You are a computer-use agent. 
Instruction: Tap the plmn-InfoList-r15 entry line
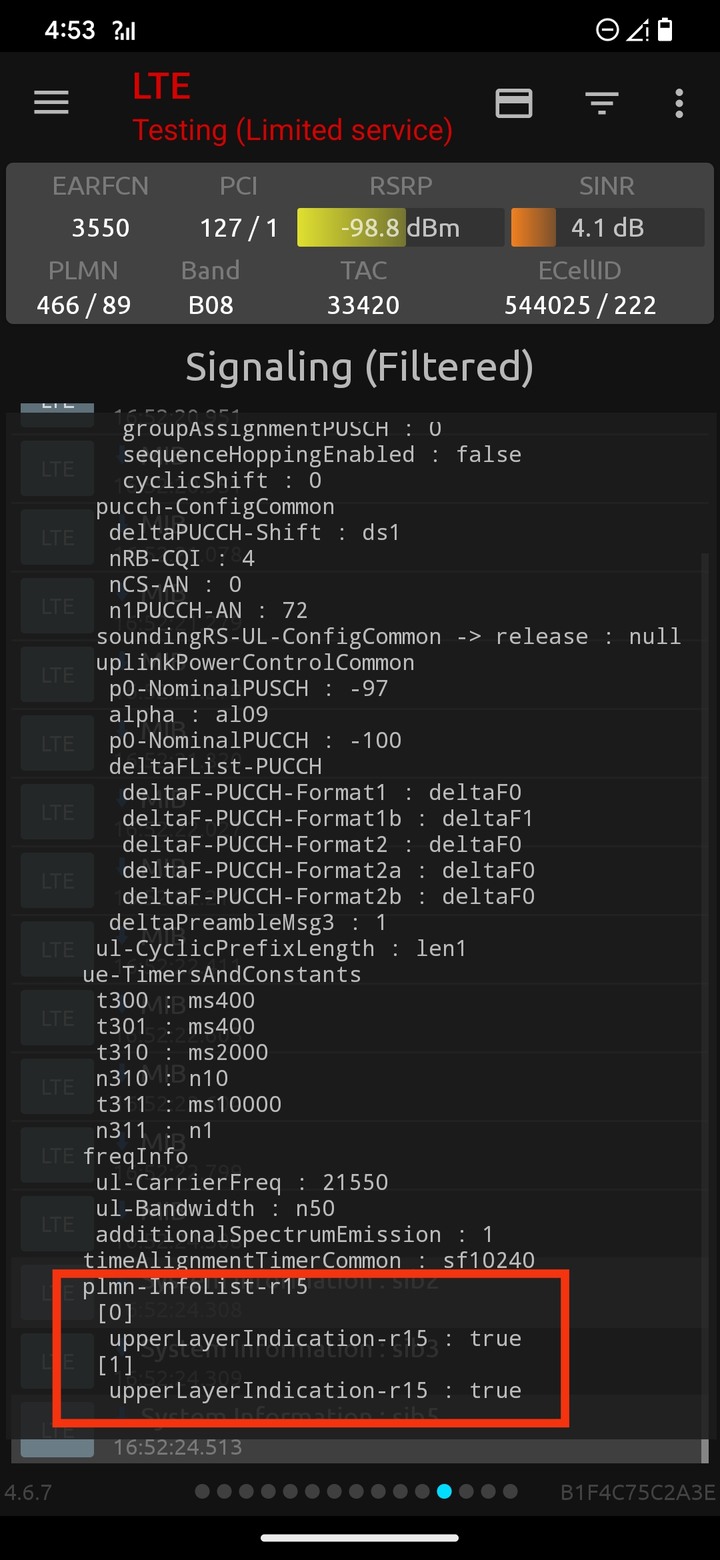pyautogui.click(x=195, y=1286)
